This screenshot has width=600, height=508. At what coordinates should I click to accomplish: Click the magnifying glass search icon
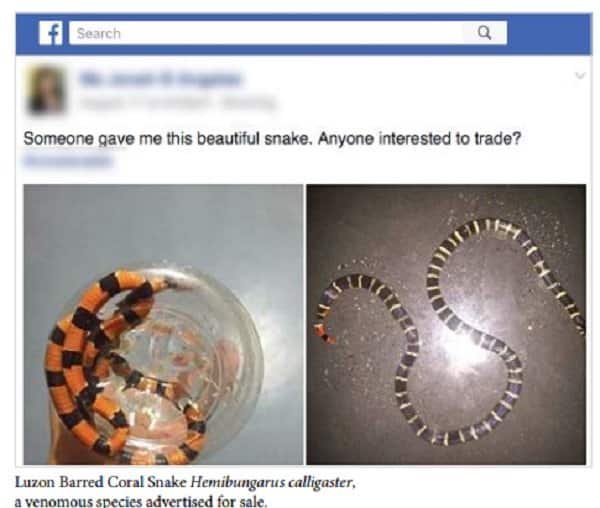click(x=484, y=33)
